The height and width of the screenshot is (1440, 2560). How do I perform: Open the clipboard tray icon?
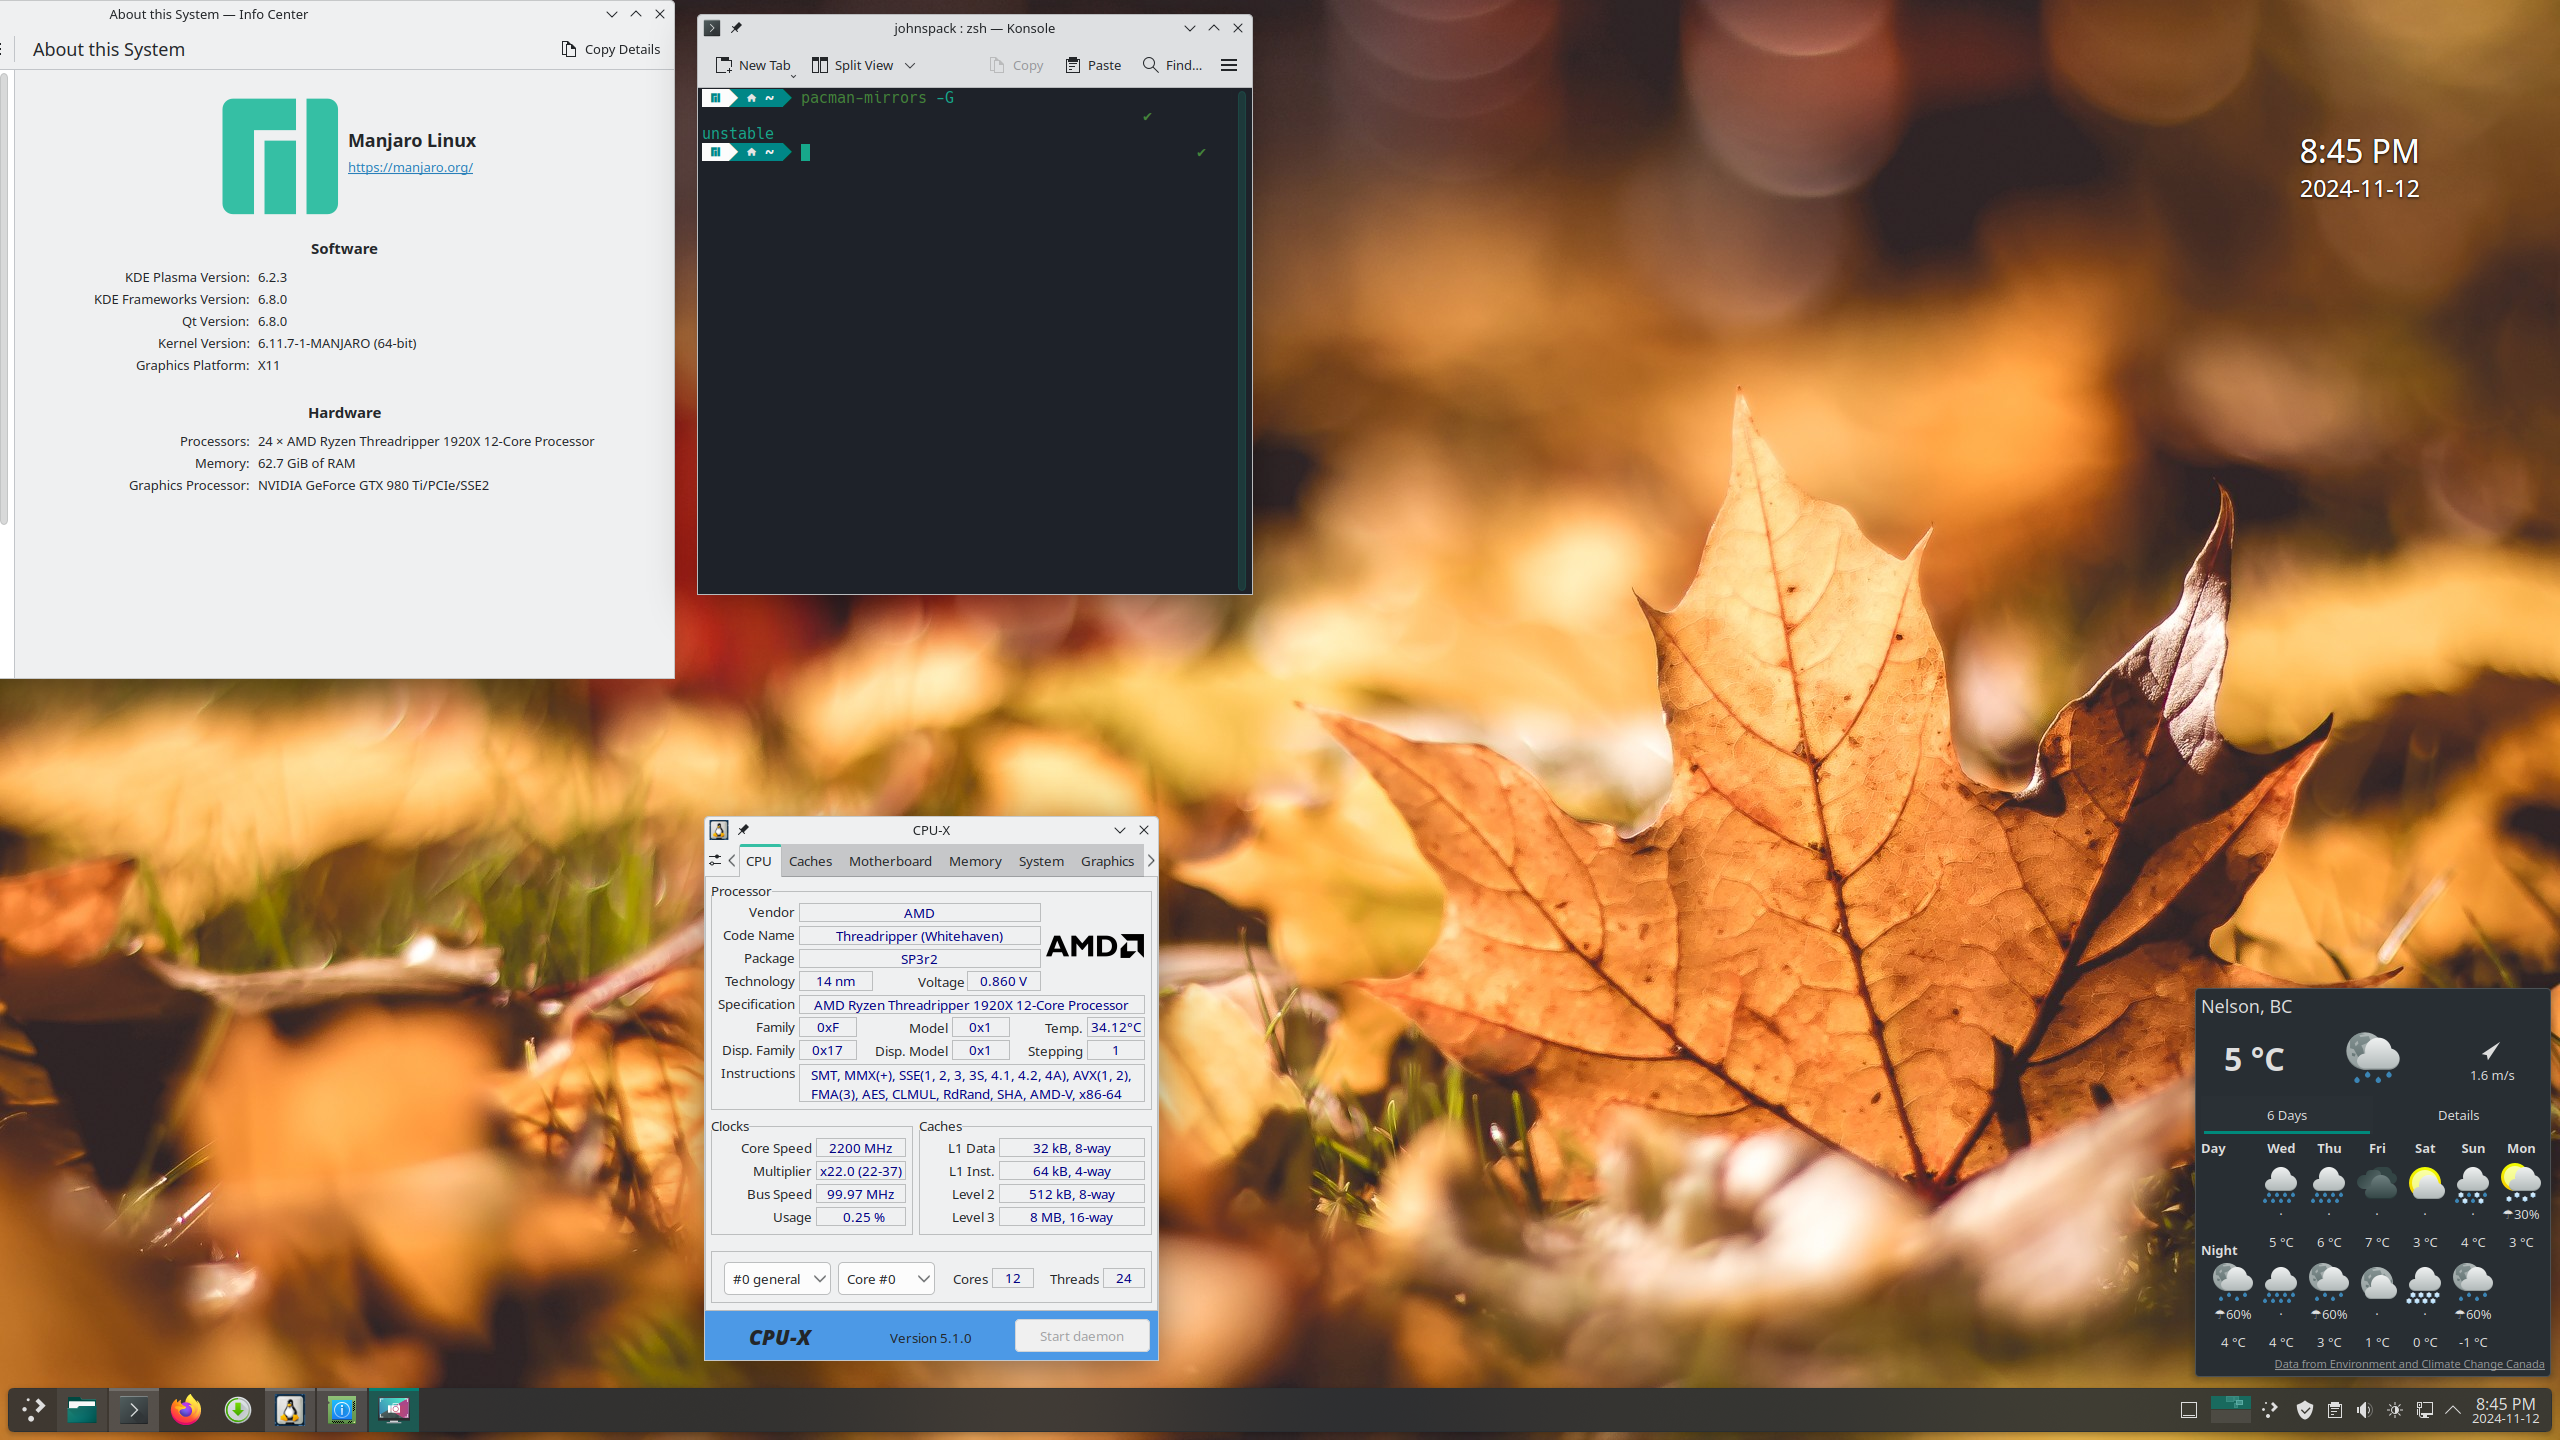[x=2335, y=1410]
